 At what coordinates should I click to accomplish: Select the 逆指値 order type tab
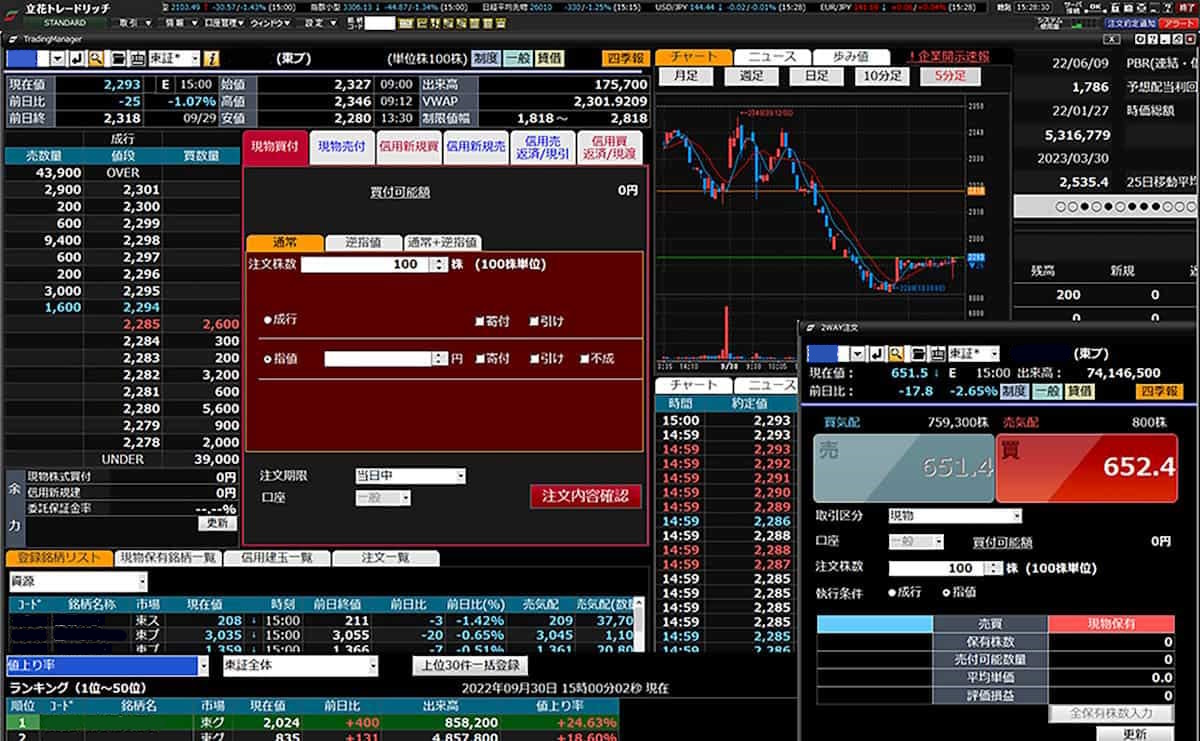[363, 242]
